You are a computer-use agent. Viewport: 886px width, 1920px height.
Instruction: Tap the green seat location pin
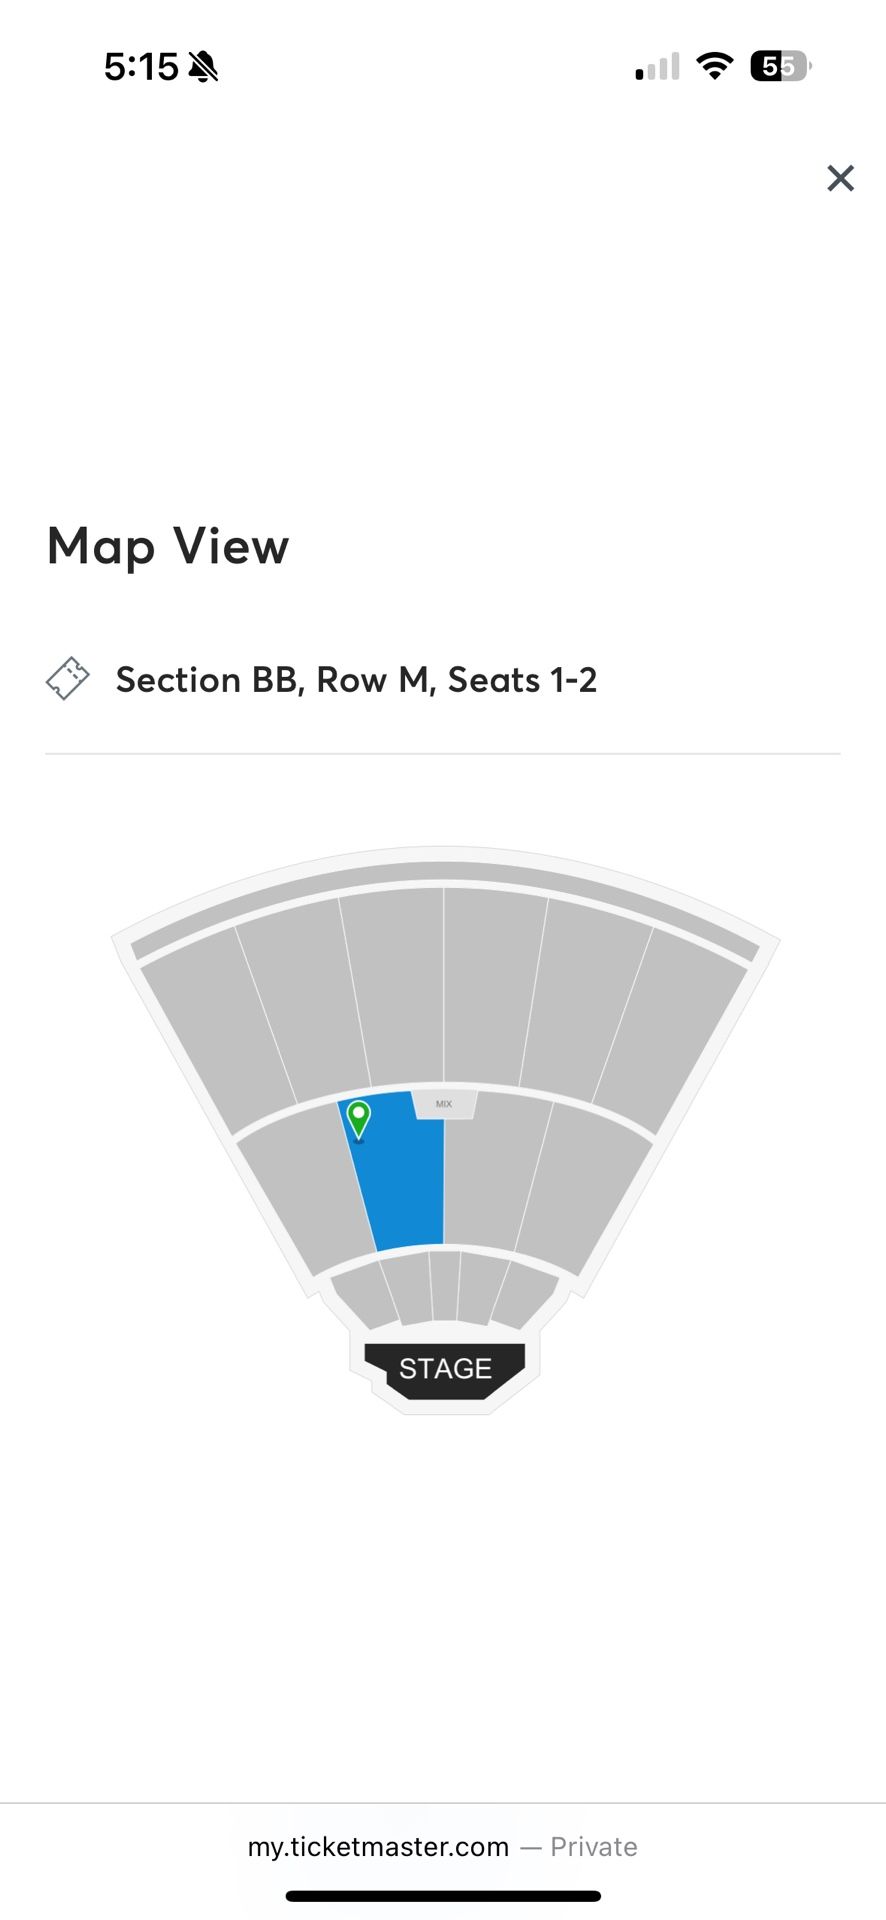[x=358, y=1119]
